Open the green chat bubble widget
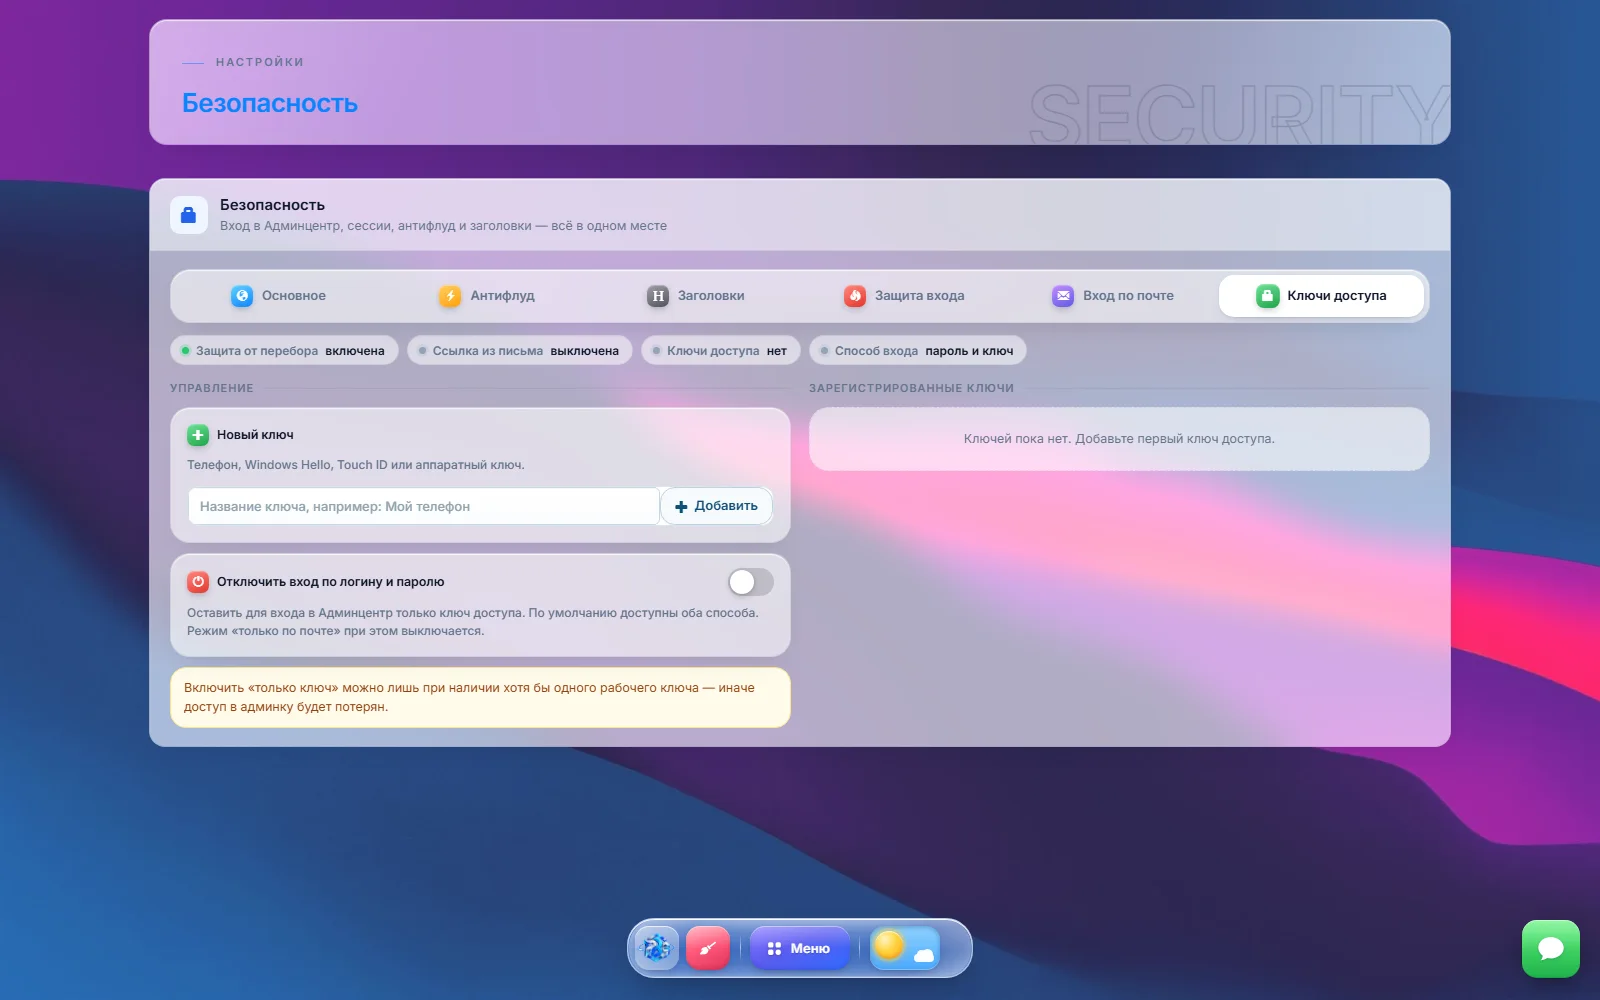Screen dimensions: 1600x1000 [1550, 948]
